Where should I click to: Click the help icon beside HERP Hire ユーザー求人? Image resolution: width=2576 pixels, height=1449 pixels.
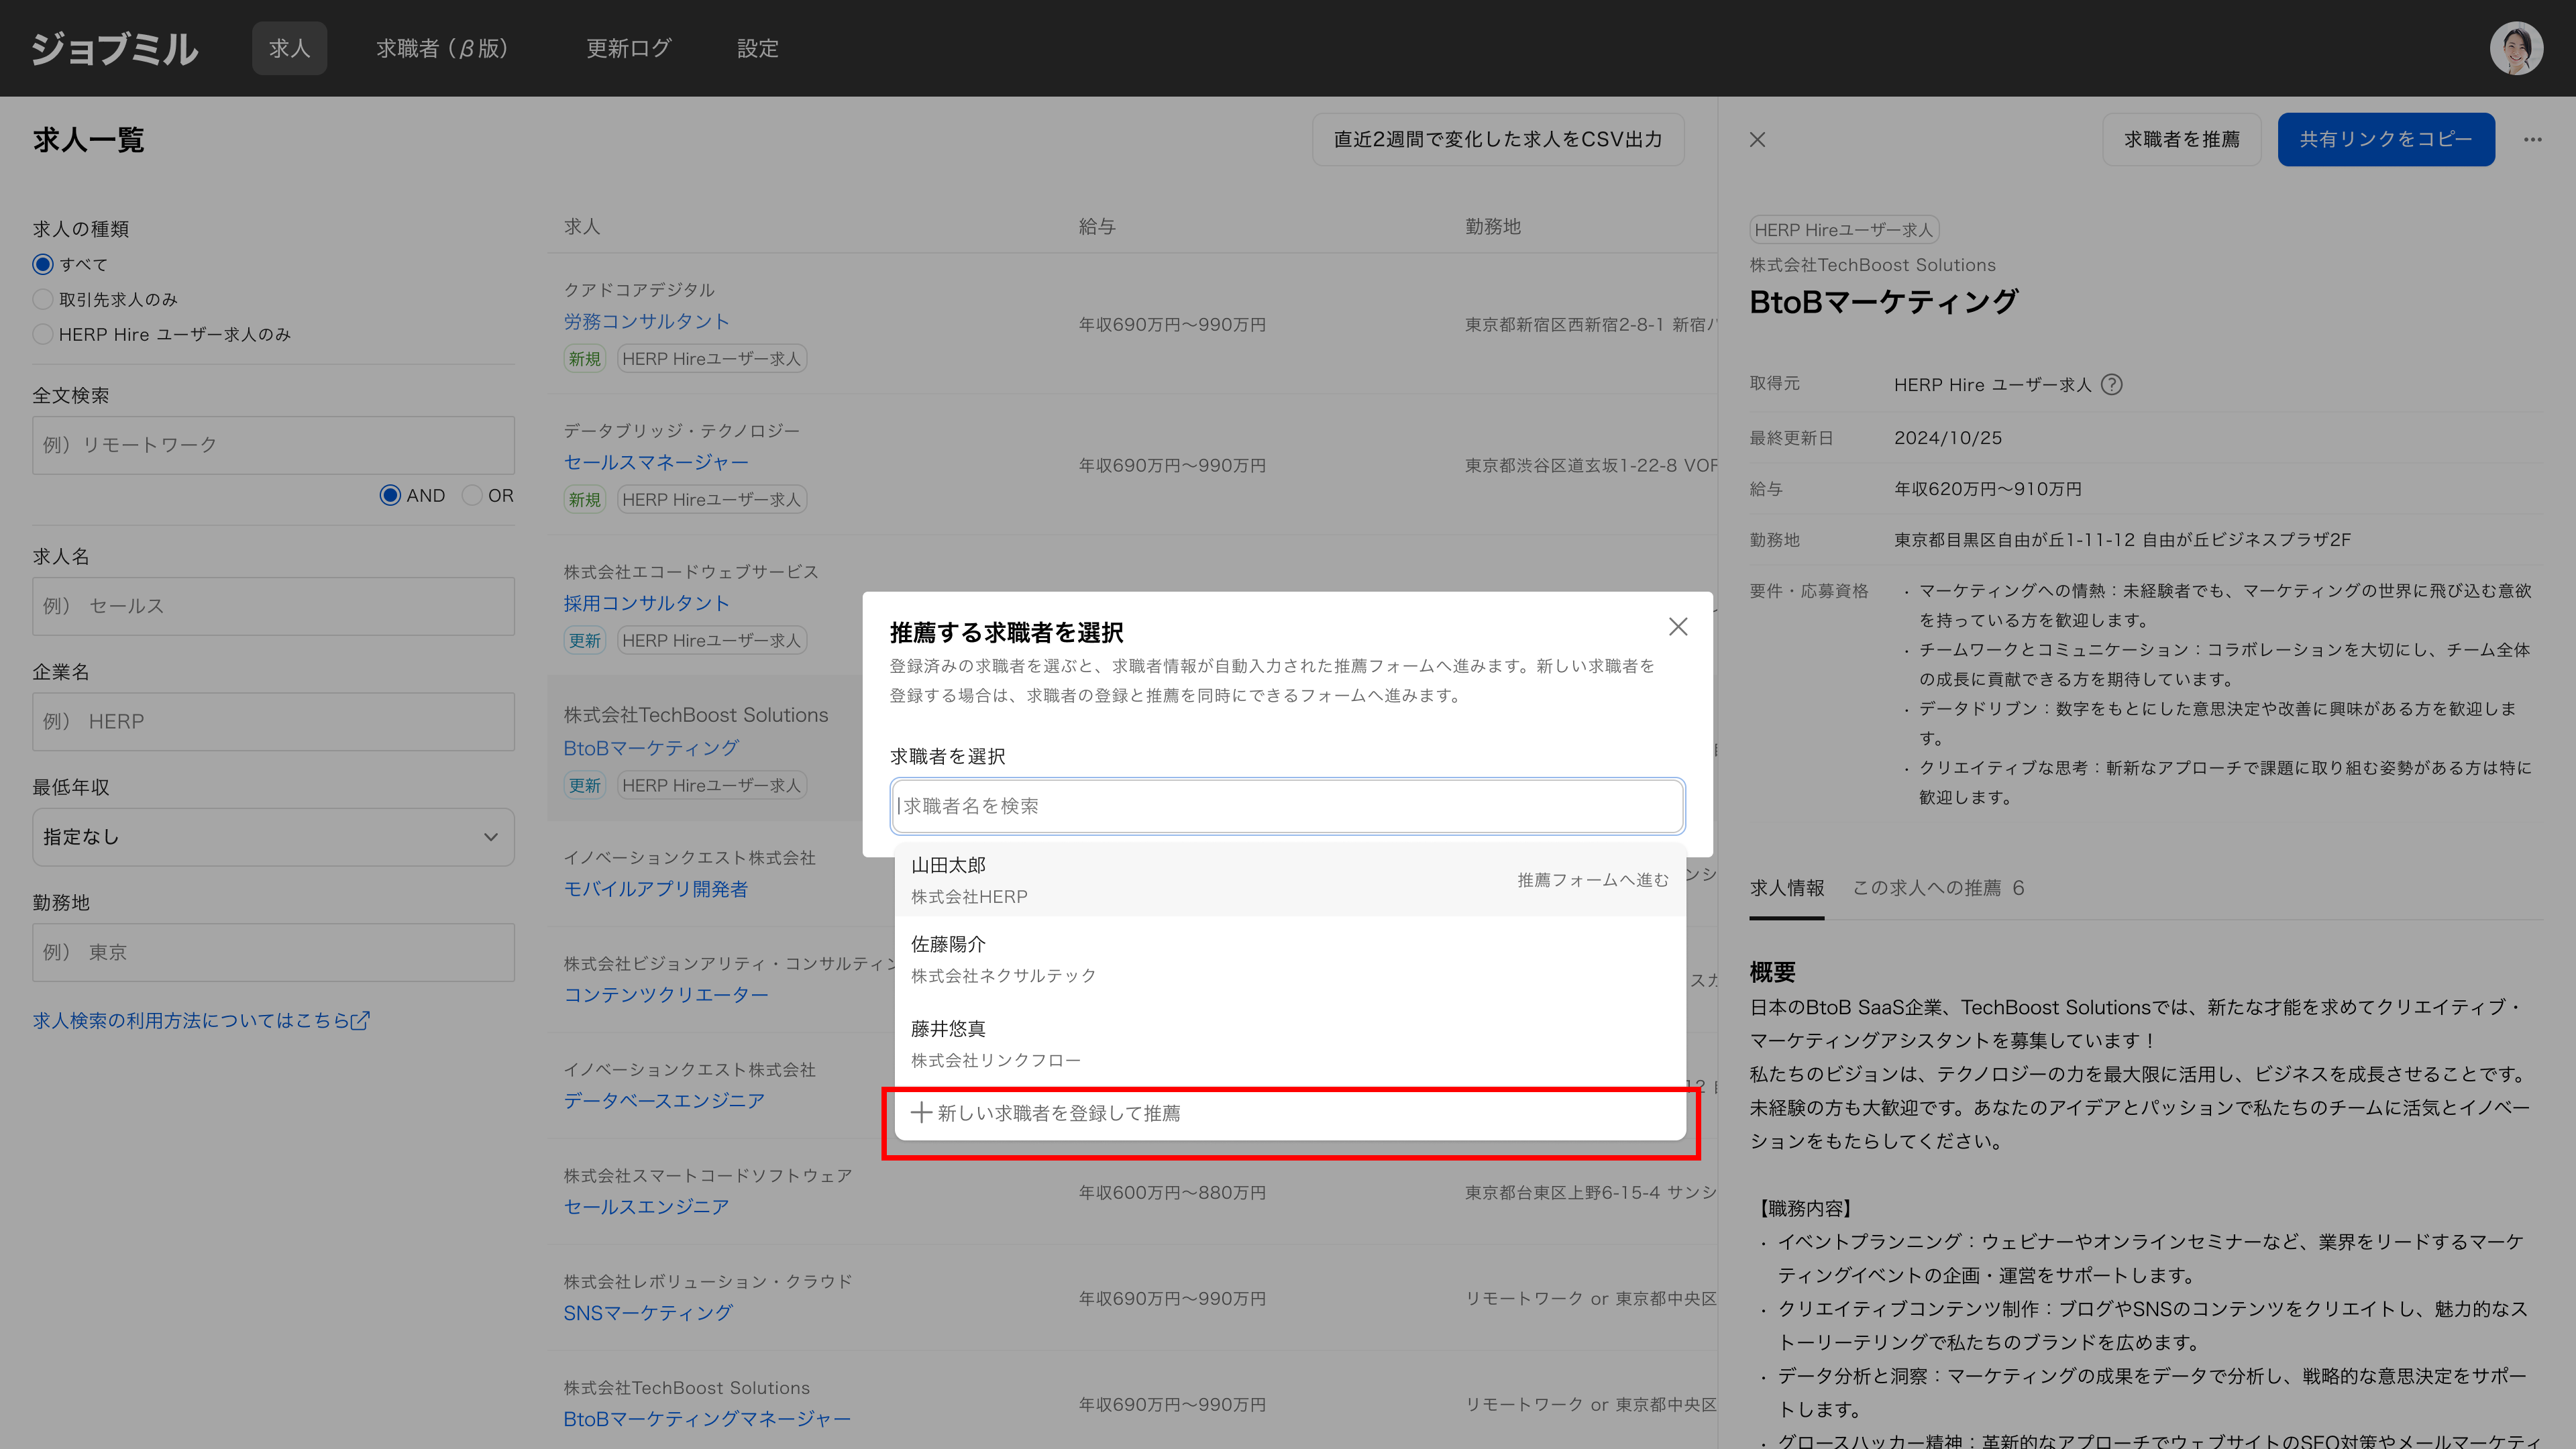pyautogui.click(x=2111, y=385)
